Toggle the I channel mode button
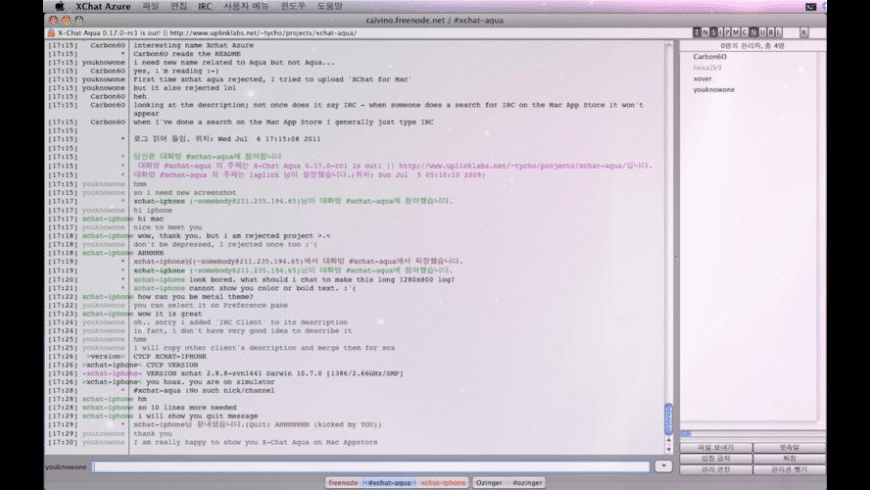The image size is (870, 490). click(721, 33)
